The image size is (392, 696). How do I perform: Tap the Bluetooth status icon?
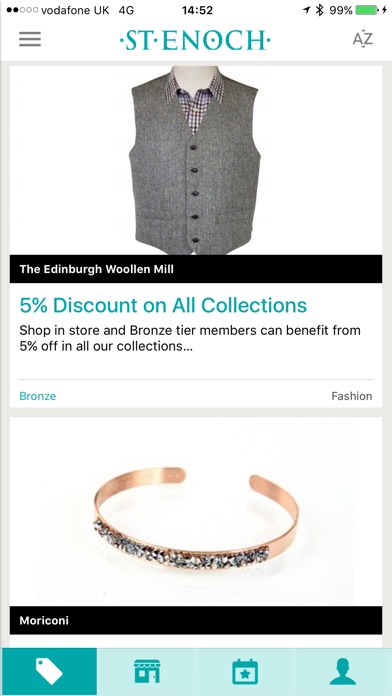(320, 10)
